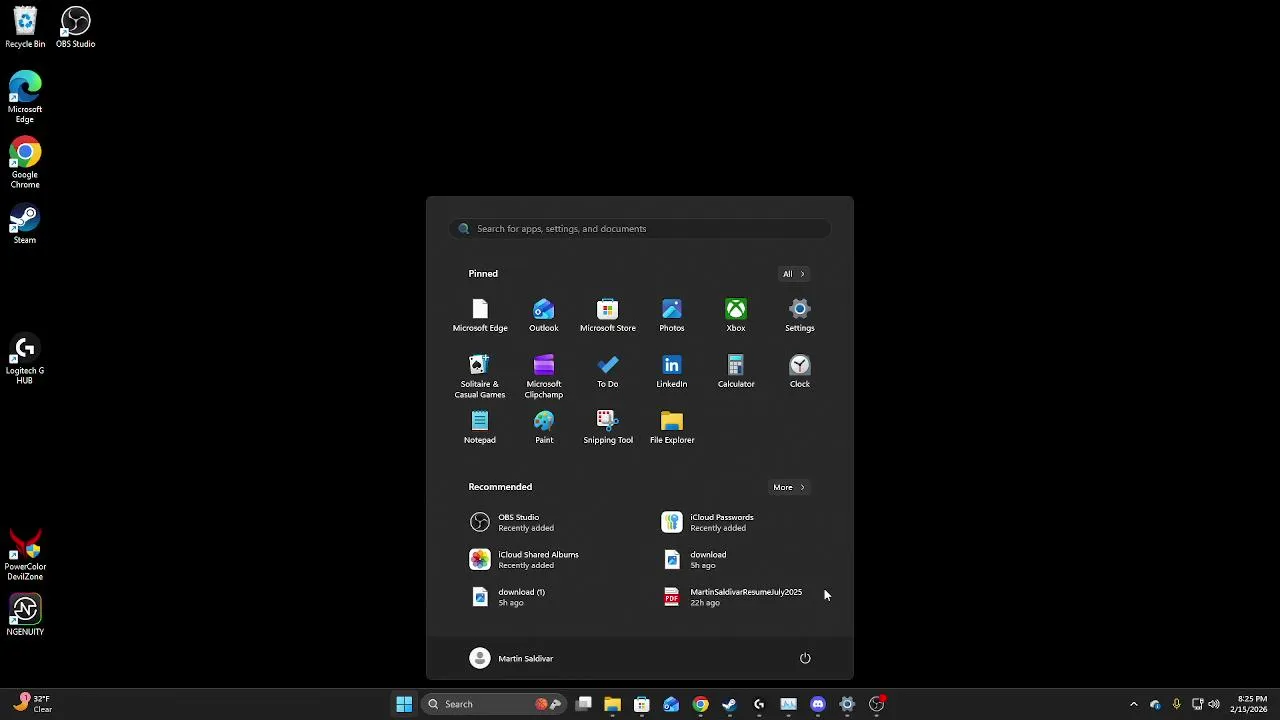Open pinned Settings in Start menu

(800, 316)
